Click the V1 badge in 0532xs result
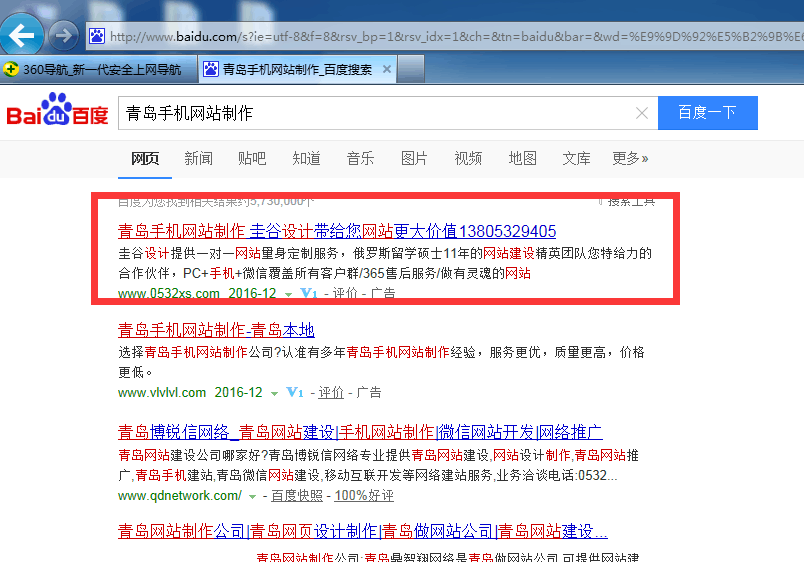804x562 pixels. tap(309, 294)
